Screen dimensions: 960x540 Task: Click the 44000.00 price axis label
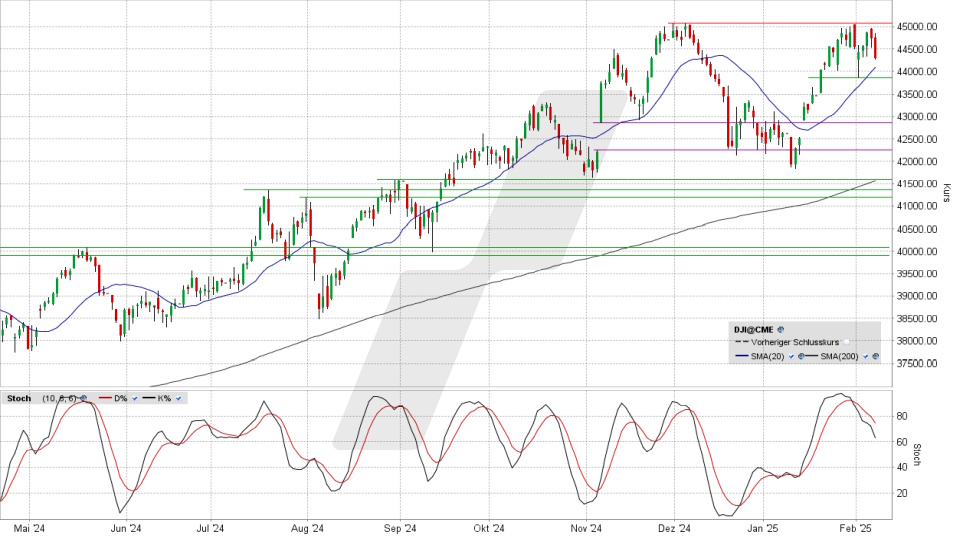(917, 72)
